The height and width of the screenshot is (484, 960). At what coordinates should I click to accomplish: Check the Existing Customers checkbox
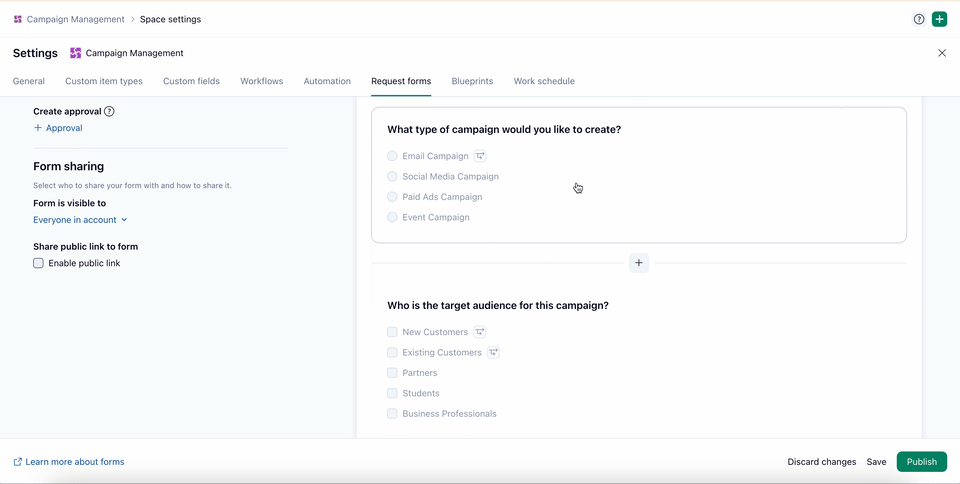click(392, 352)
